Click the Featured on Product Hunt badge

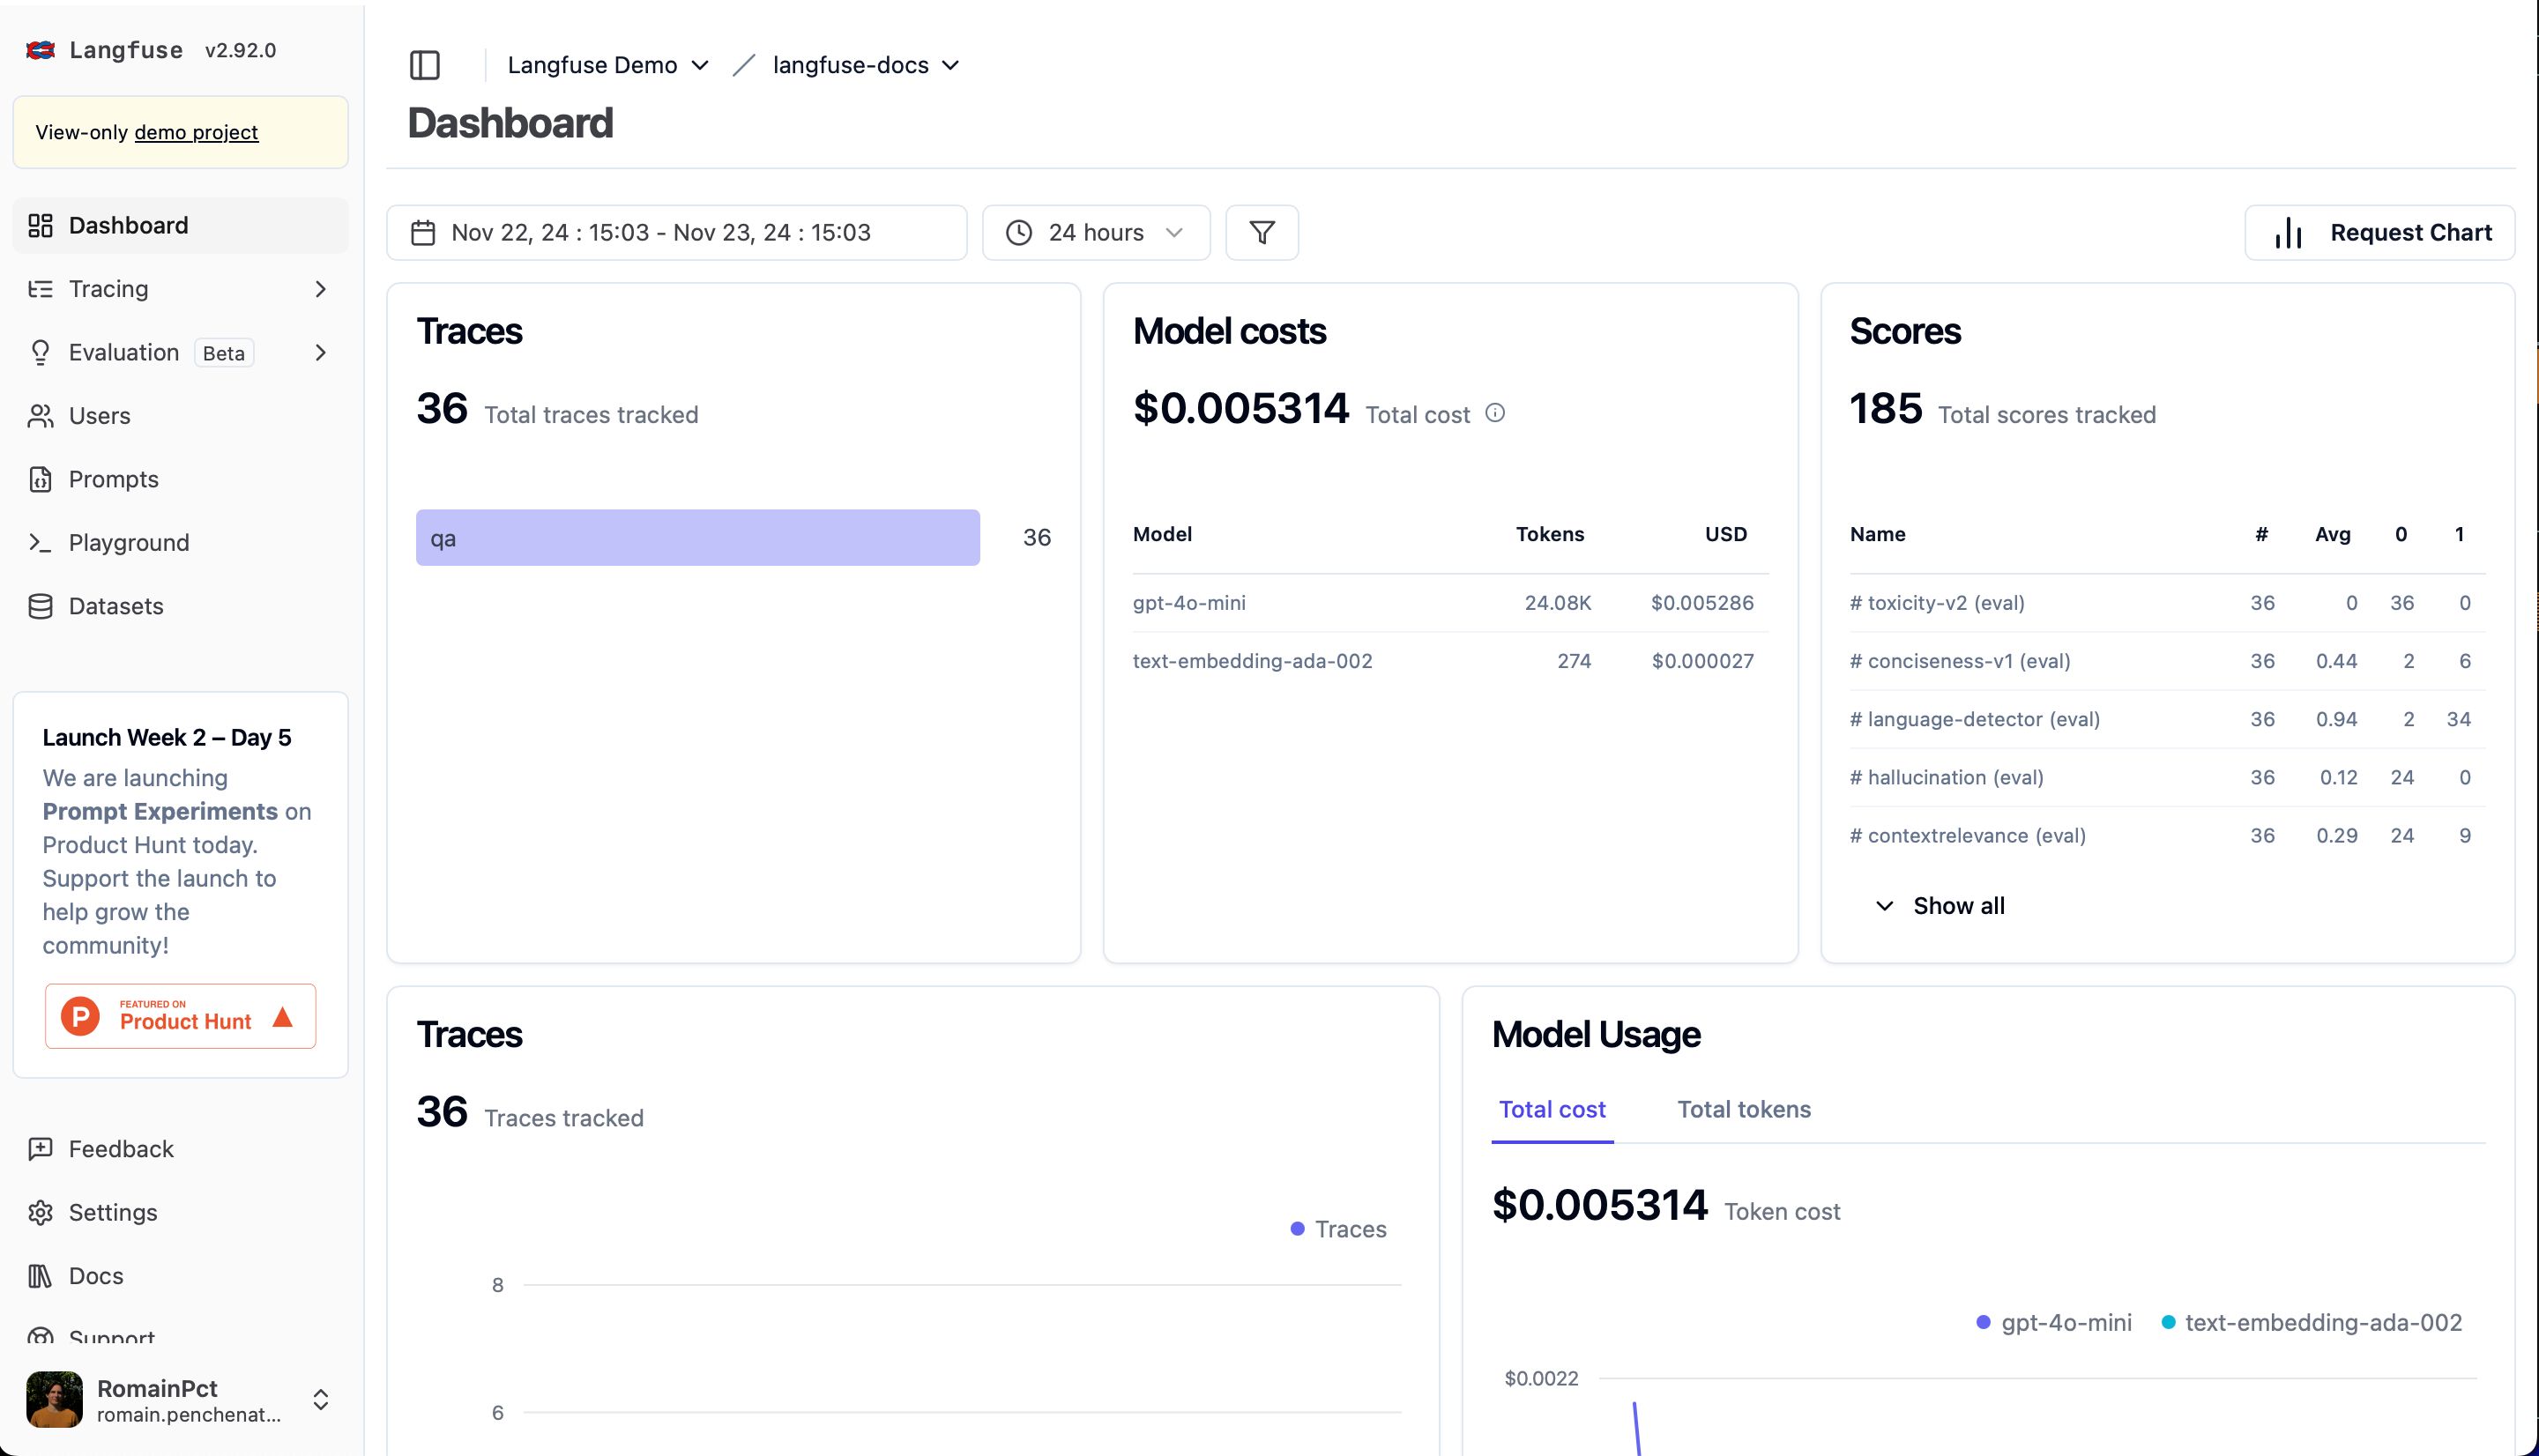click(x=180, y=1017)
